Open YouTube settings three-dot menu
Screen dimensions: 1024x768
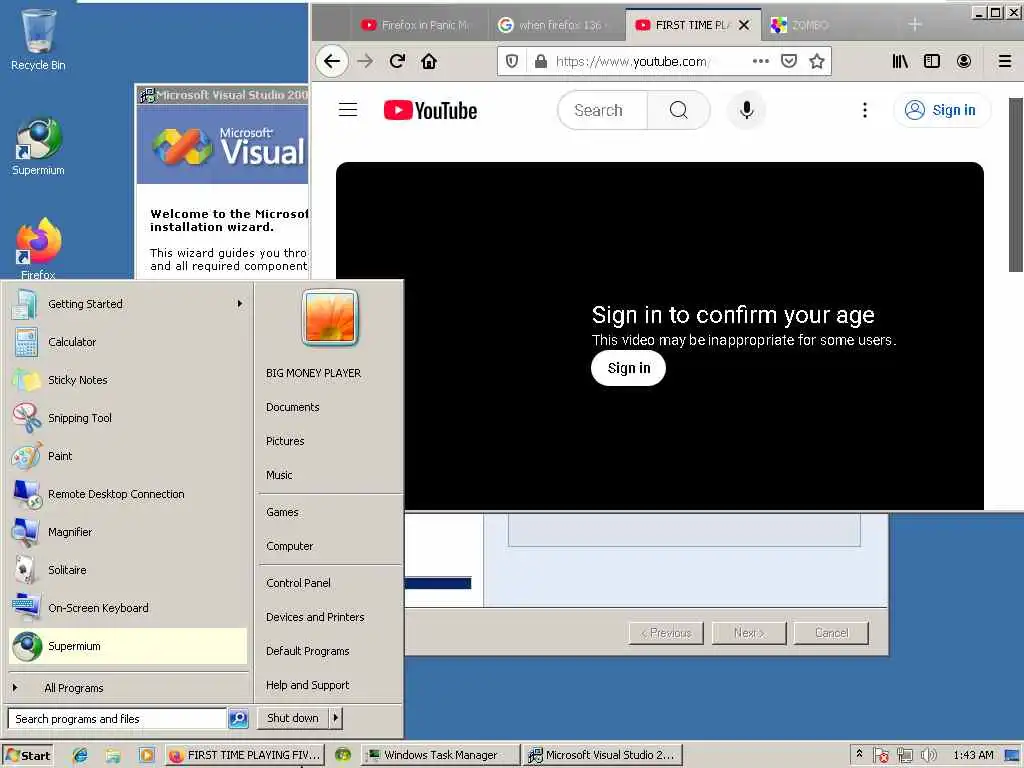point(865,110)
